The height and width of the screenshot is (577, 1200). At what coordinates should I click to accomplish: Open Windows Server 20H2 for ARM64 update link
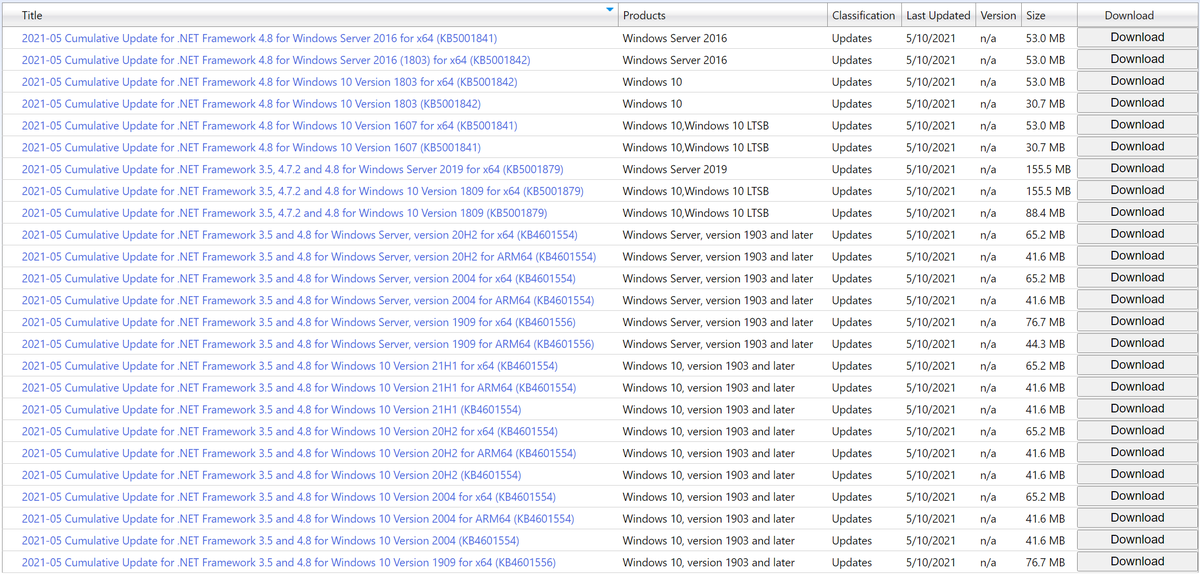(x=308, y=257)
